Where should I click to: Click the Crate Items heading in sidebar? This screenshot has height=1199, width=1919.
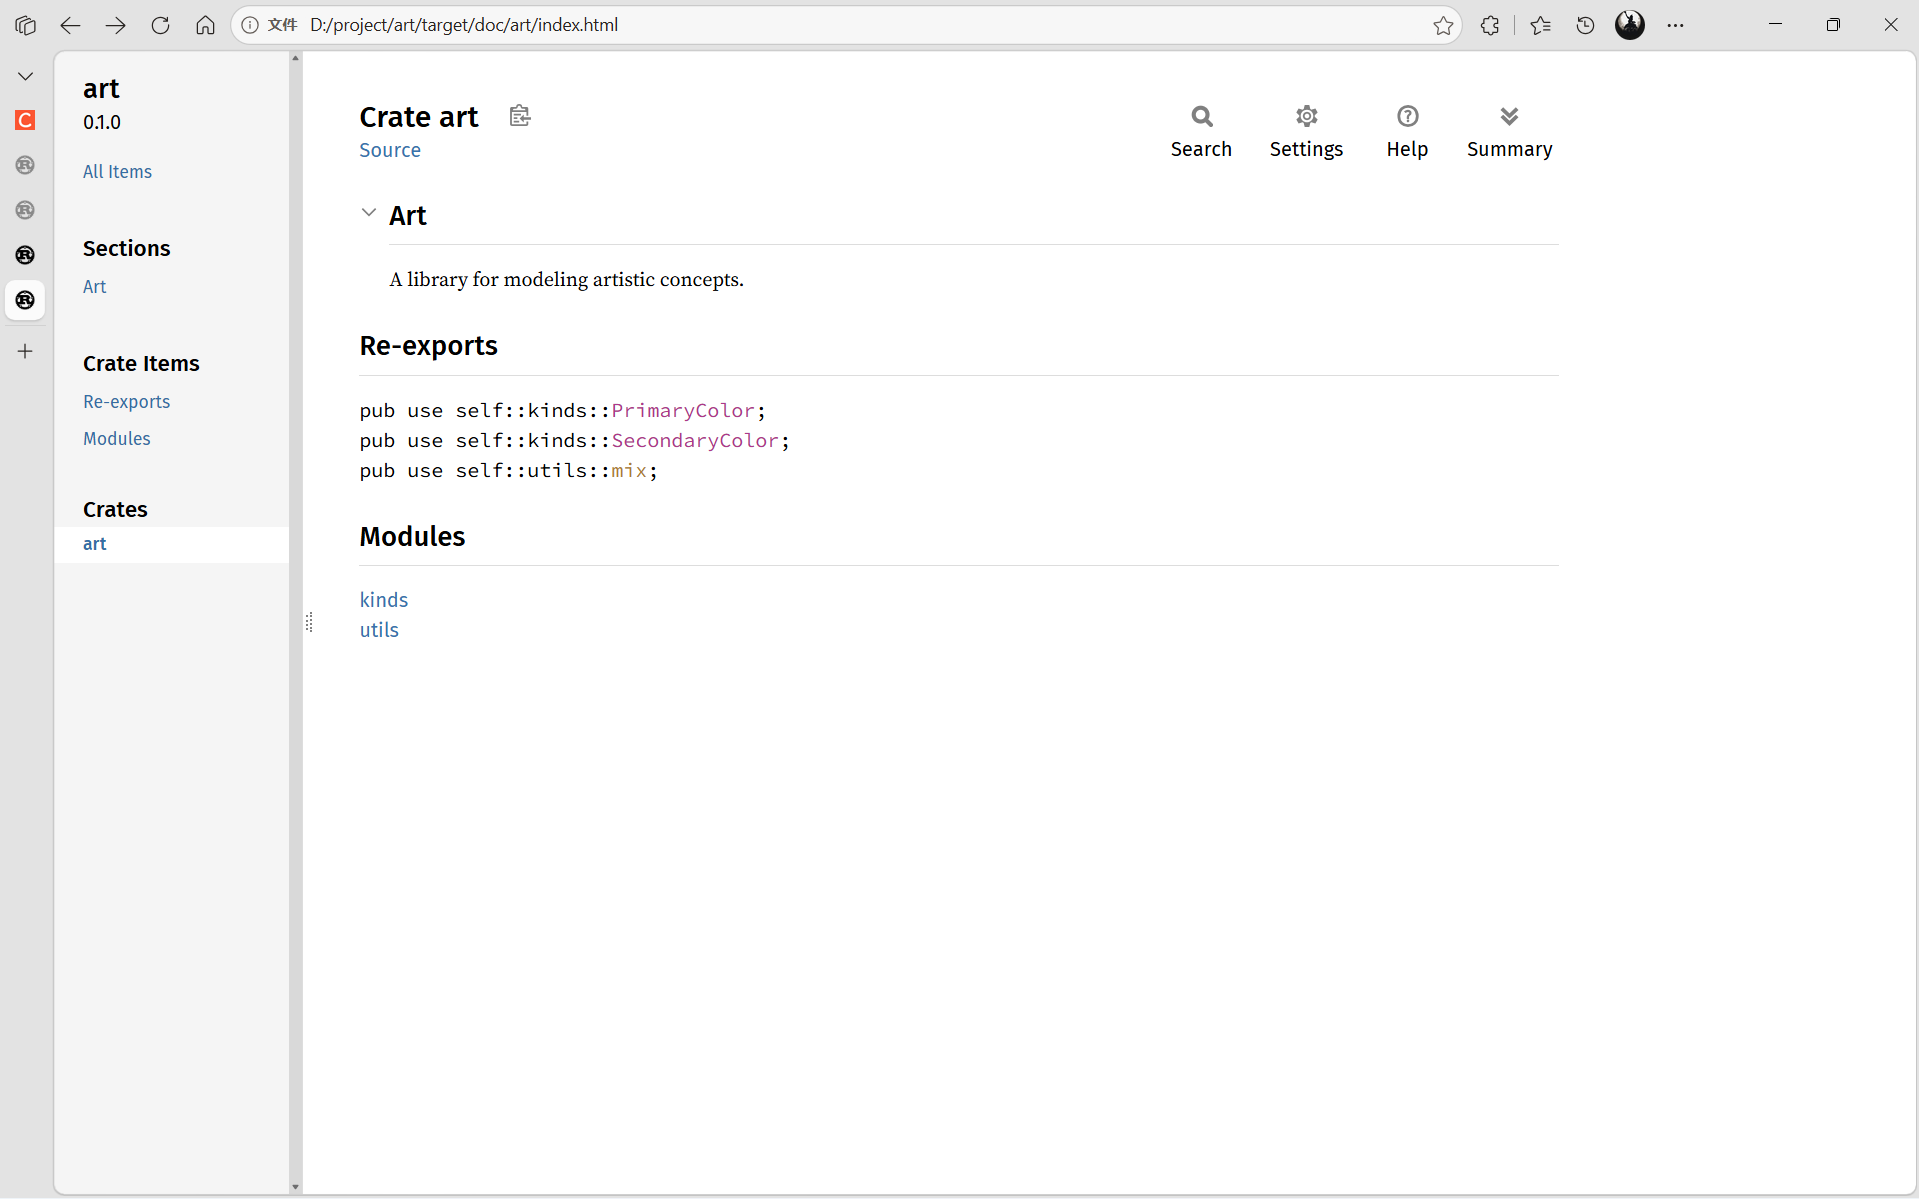141,364
